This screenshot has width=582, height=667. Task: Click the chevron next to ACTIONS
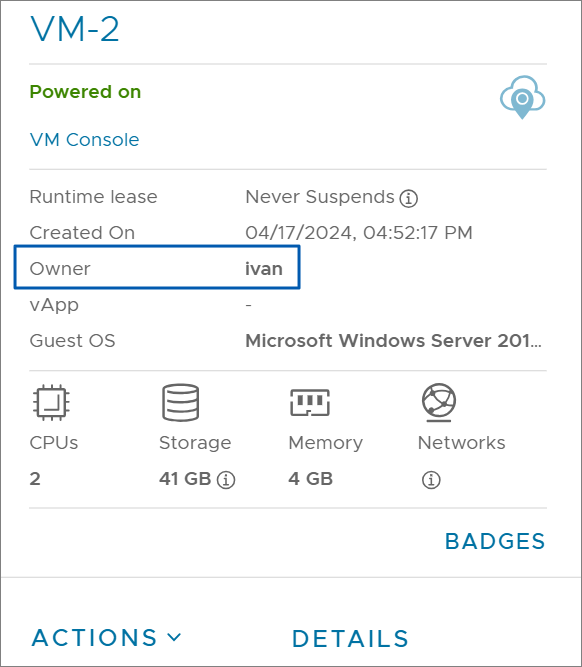174,637
